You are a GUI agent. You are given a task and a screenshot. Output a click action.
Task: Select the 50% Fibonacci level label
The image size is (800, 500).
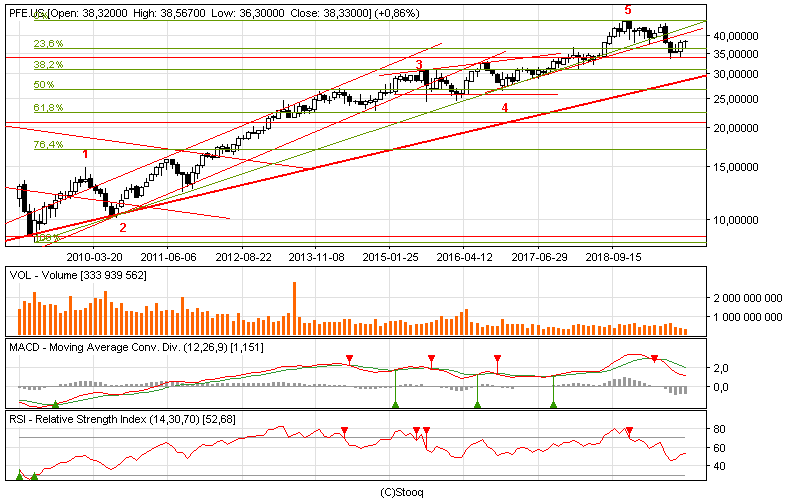44,85
